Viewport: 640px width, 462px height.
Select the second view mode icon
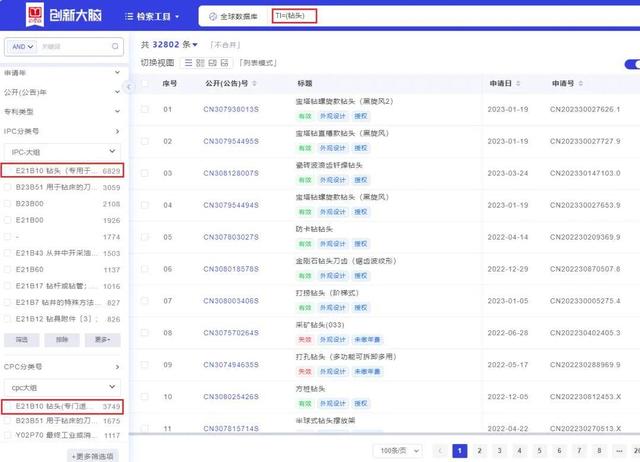pyautogui.click(x=197, y=62)
